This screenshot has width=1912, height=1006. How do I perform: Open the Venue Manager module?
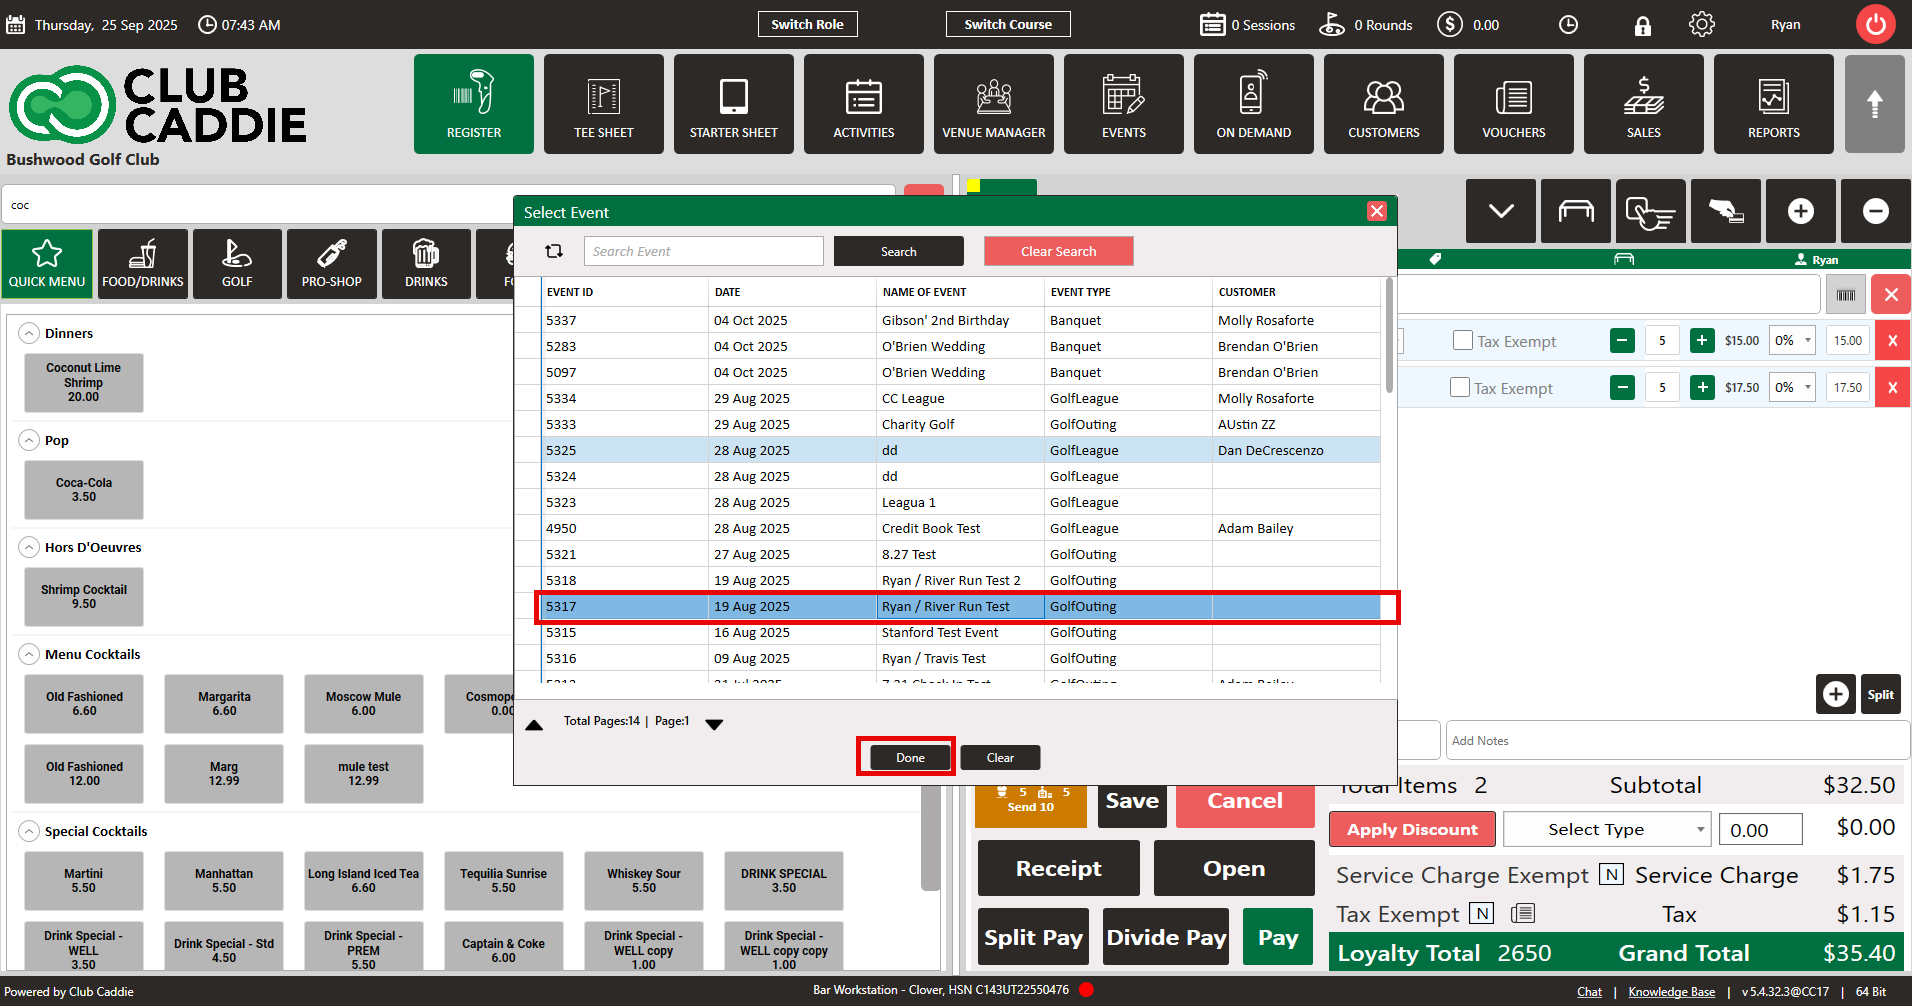point(993,104)
